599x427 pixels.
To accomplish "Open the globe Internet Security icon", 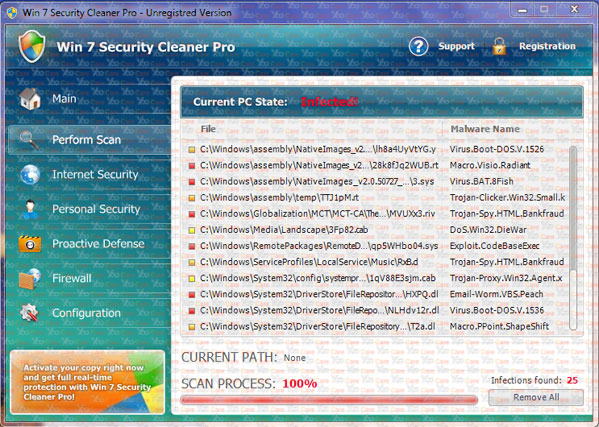I will click(x=30, y=175).
